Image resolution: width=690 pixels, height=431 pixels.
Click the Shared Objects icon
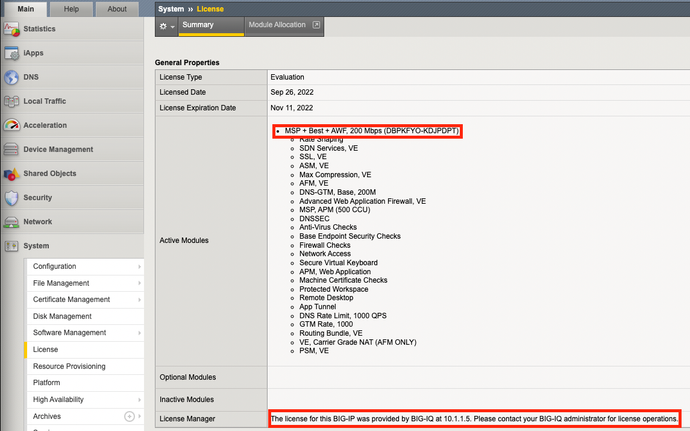point(12,173)
